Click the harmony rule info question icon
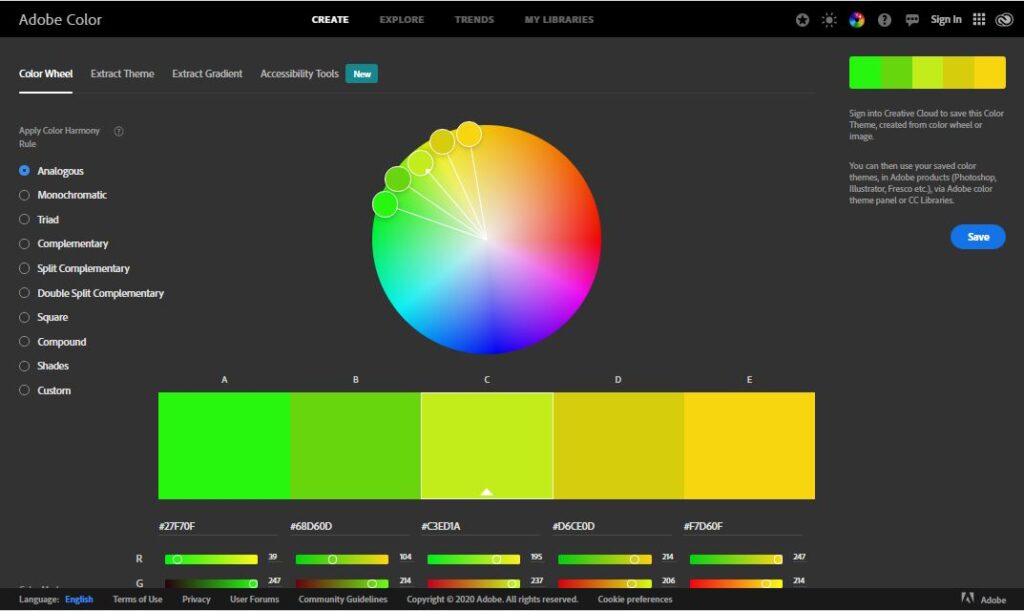 click(x=118, y=131)
